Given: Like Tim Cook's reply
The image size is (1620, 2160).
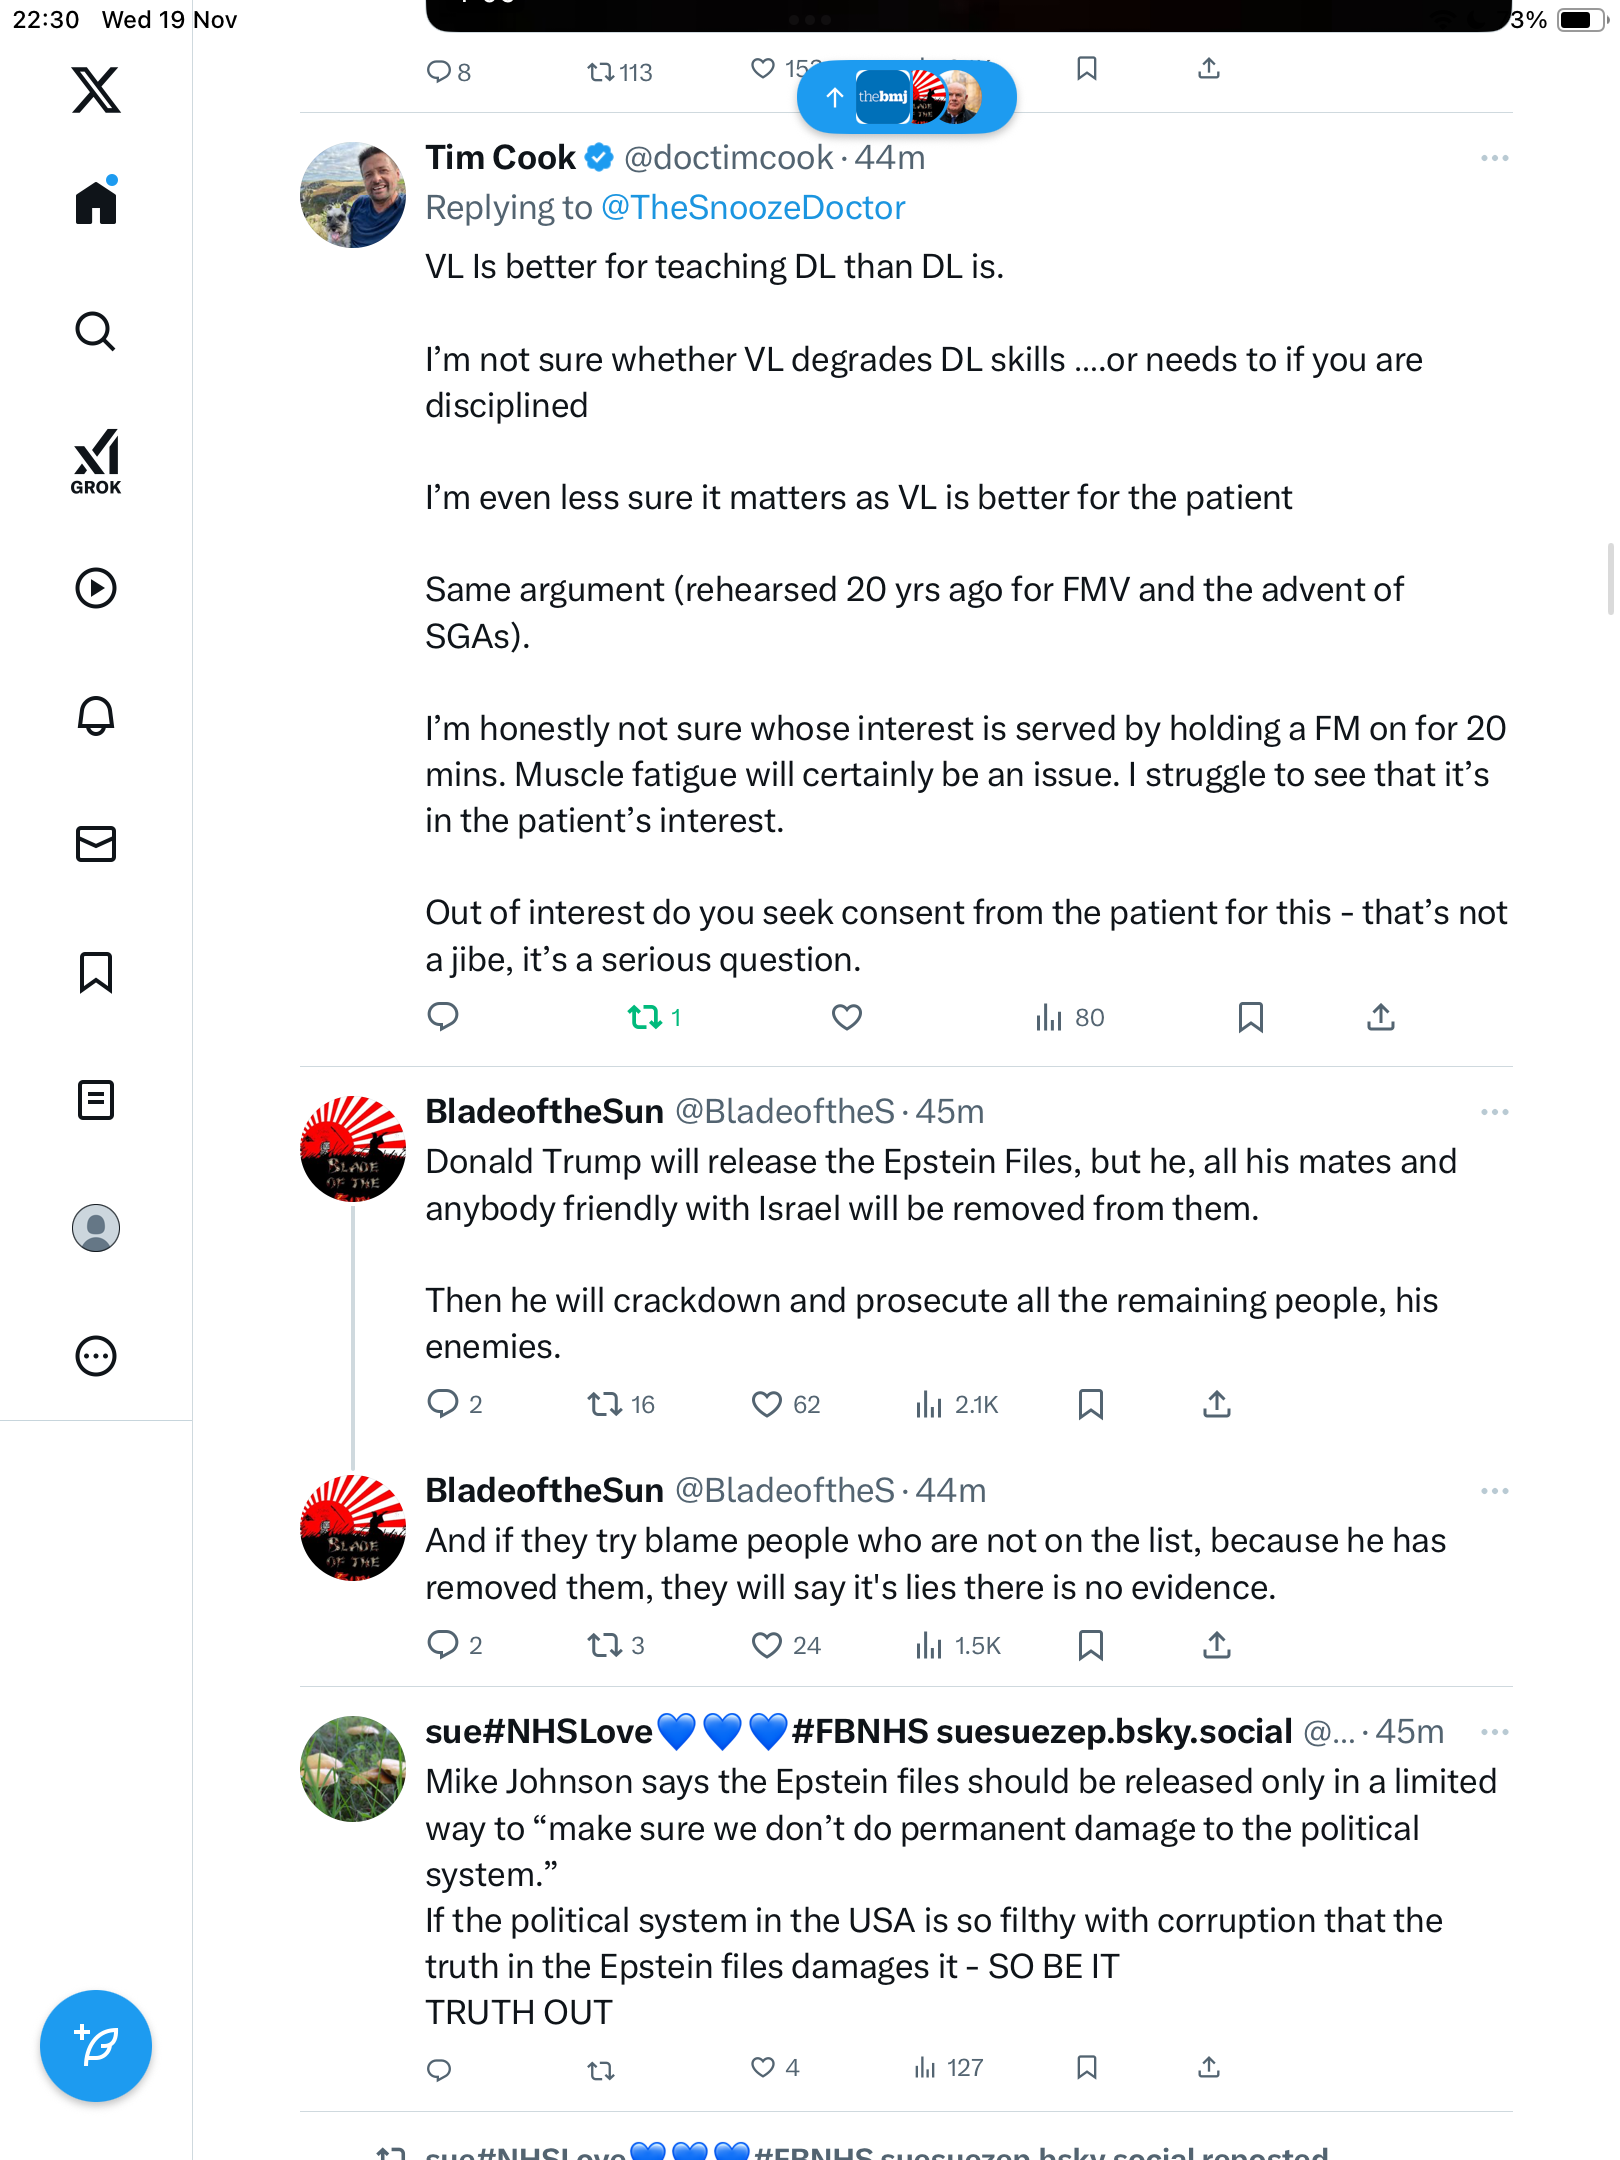Looking at the screenshot, I should [x=847, y=1017].
